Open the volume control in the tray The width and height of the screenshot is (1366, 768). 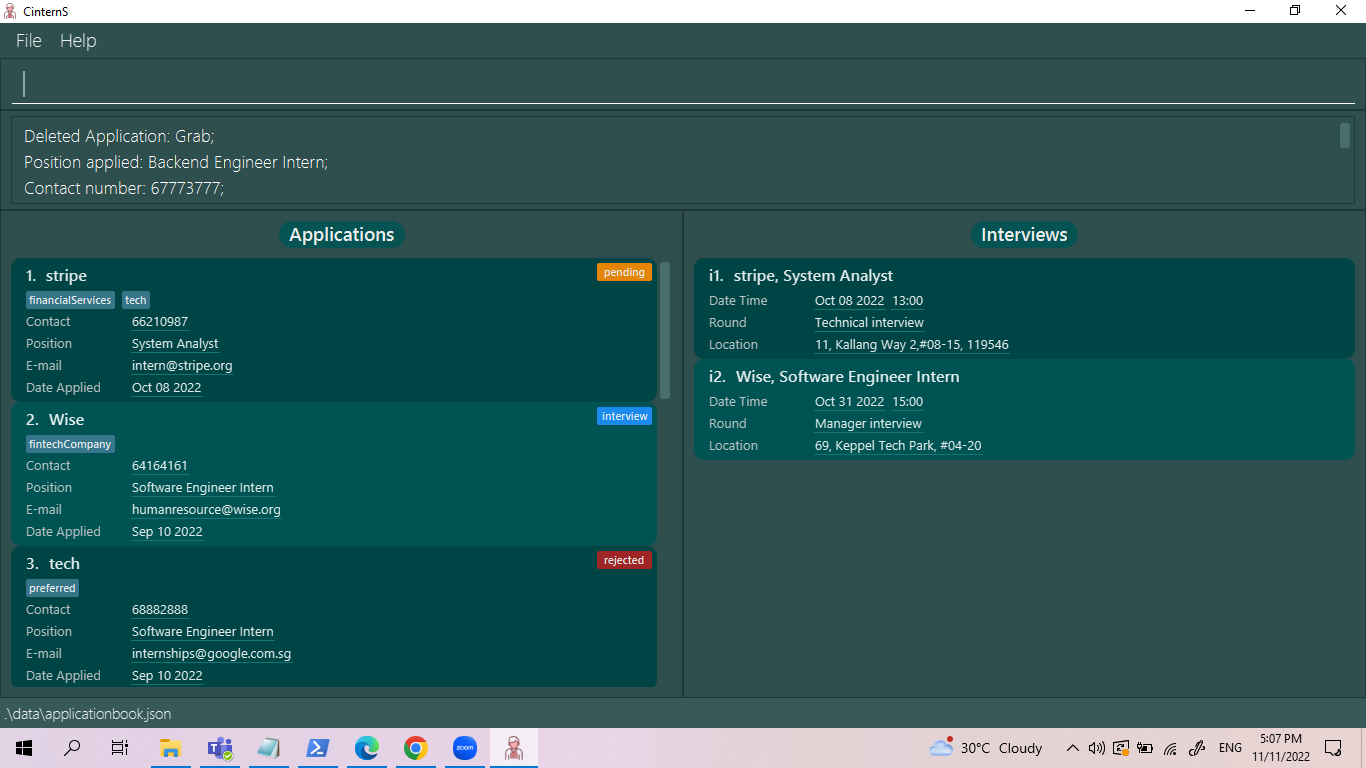(1096, 748)
